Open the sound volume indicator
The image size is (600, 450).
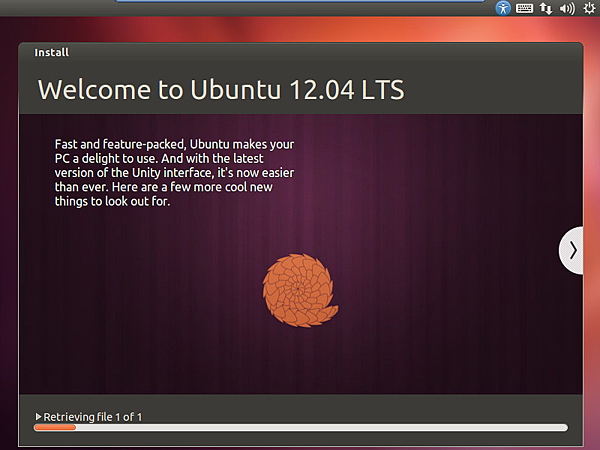(x=567, y=8)
